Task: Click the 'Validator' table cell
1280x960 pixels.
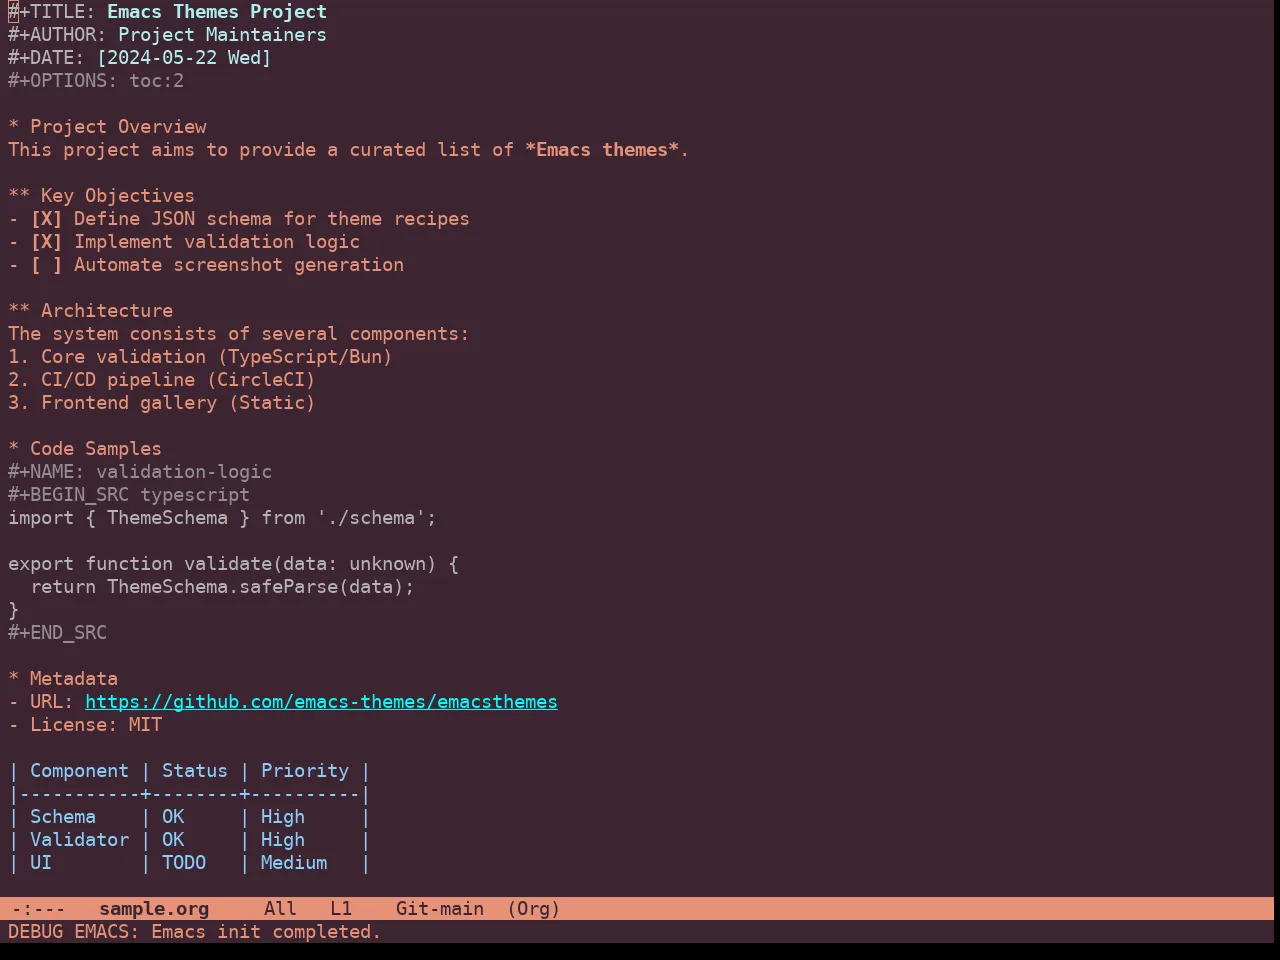Action: point(79,840)
